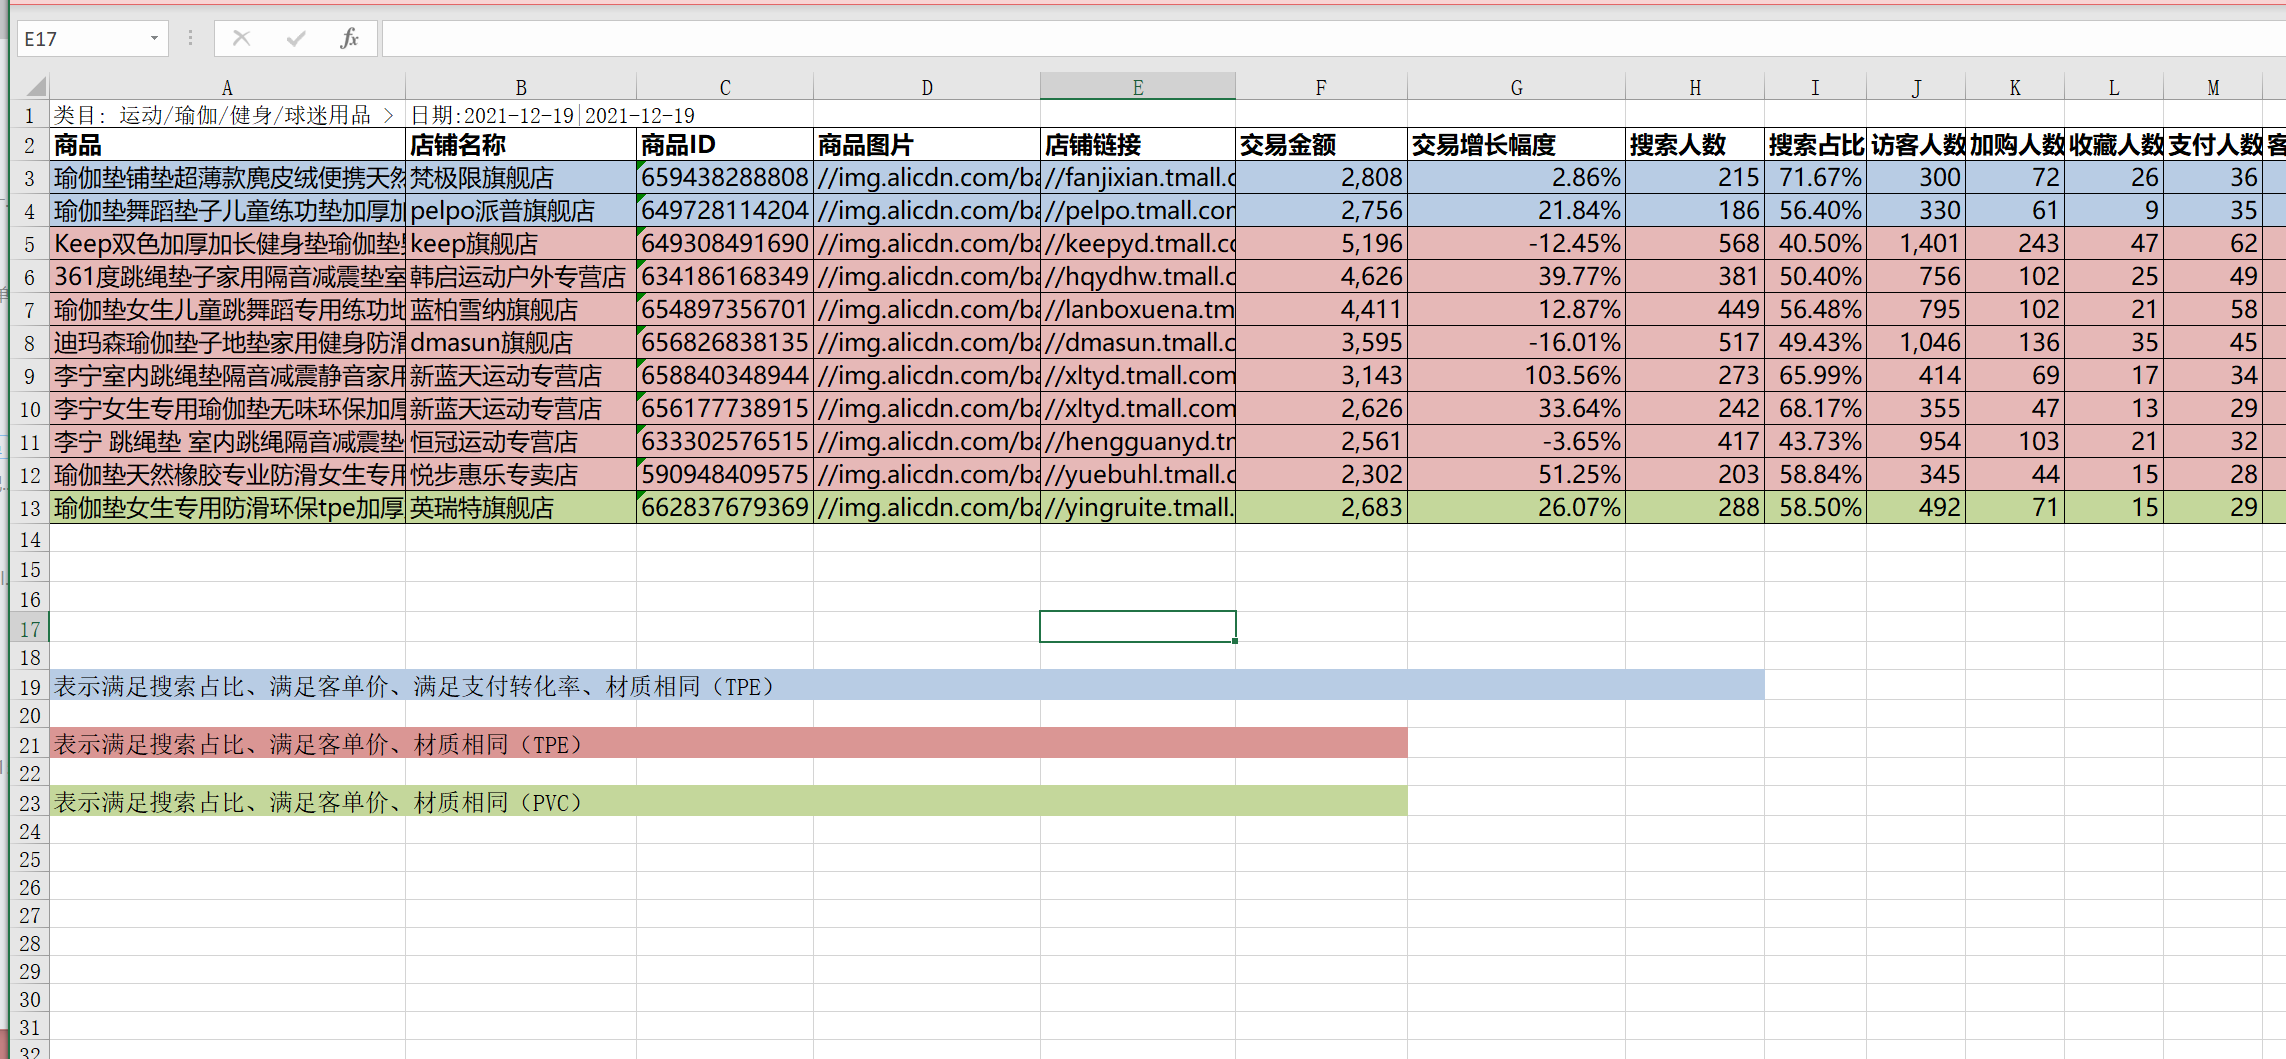
Task: Click the blue legend row mentioning 满足支付转化率
Action: tap(907, 686)
